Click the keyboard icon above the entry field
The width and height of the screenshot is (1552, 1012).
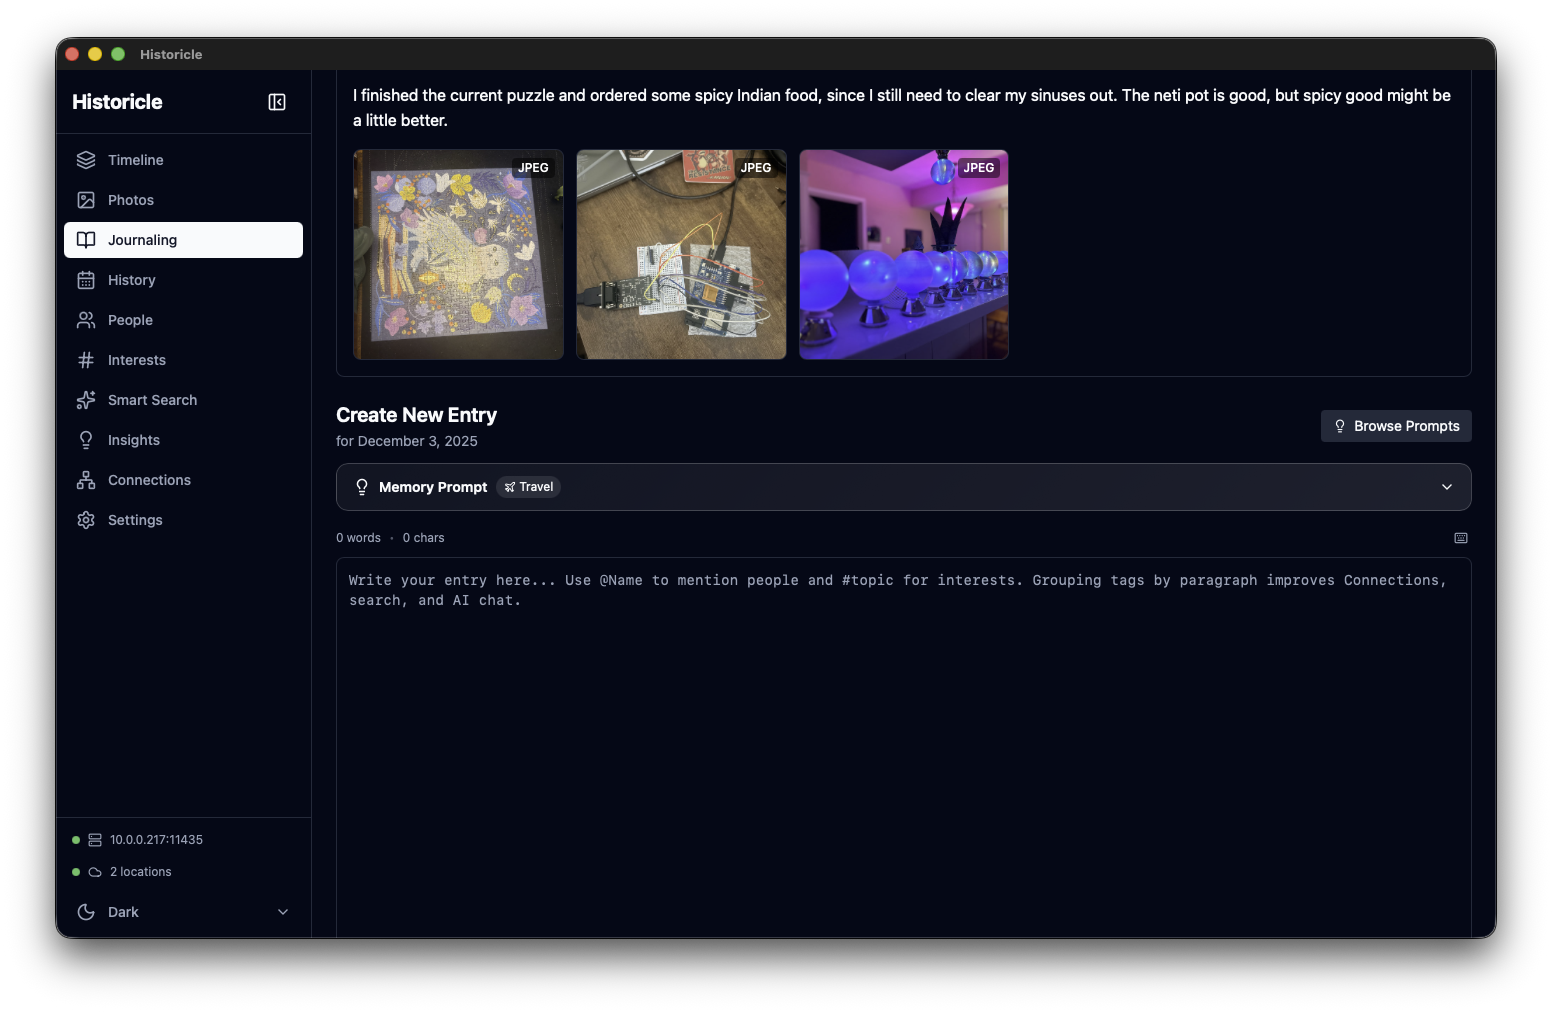click(x=1460, y=538)
